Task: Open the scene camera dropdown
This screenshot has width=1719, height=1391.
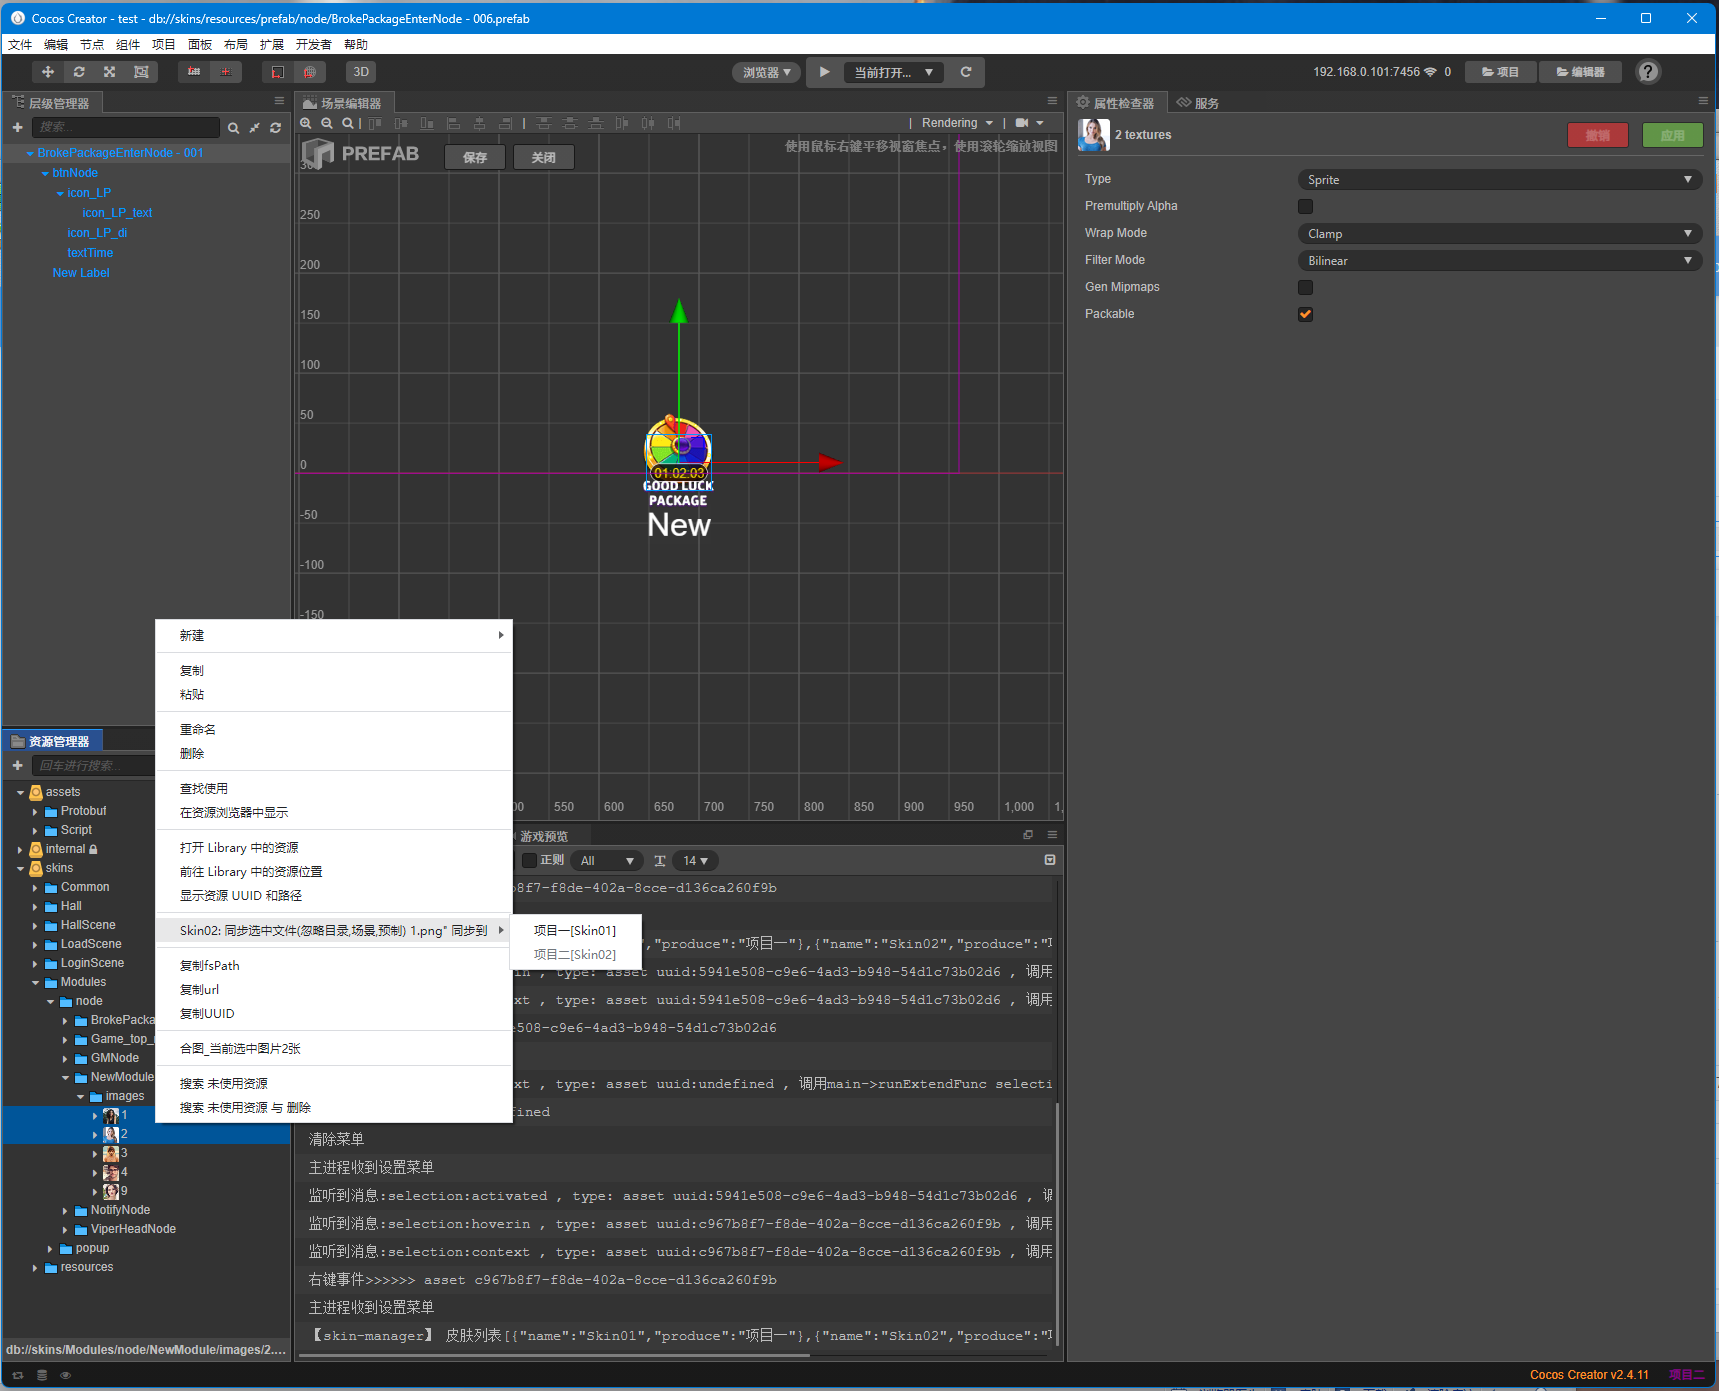Action: 1029,123
